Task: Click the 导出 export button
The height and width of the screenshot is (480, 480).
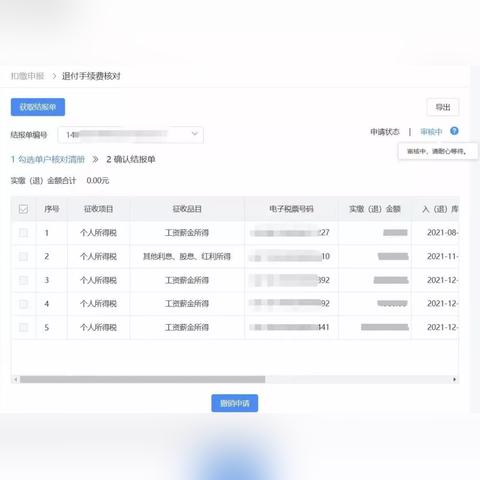Action: (x=443, y=107)
